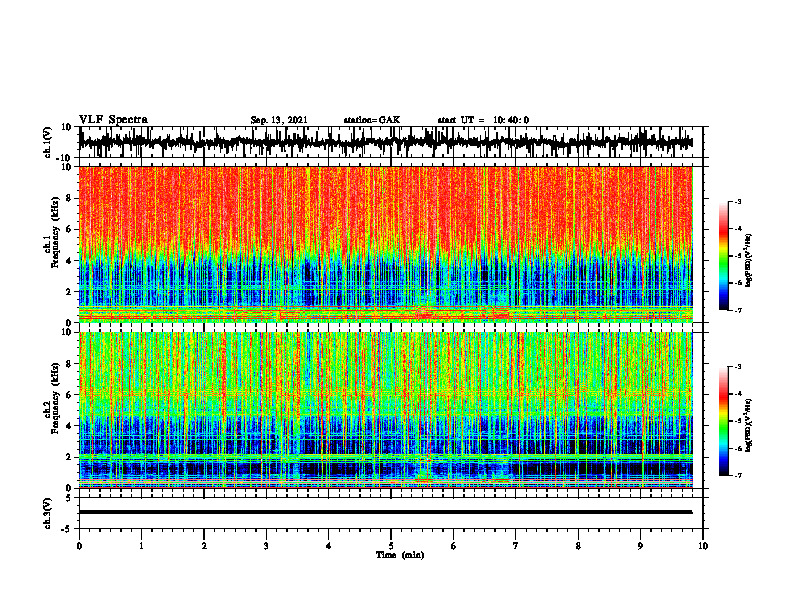Click the time axis tick label "2"
792x612 pixels.
point(204,546)
